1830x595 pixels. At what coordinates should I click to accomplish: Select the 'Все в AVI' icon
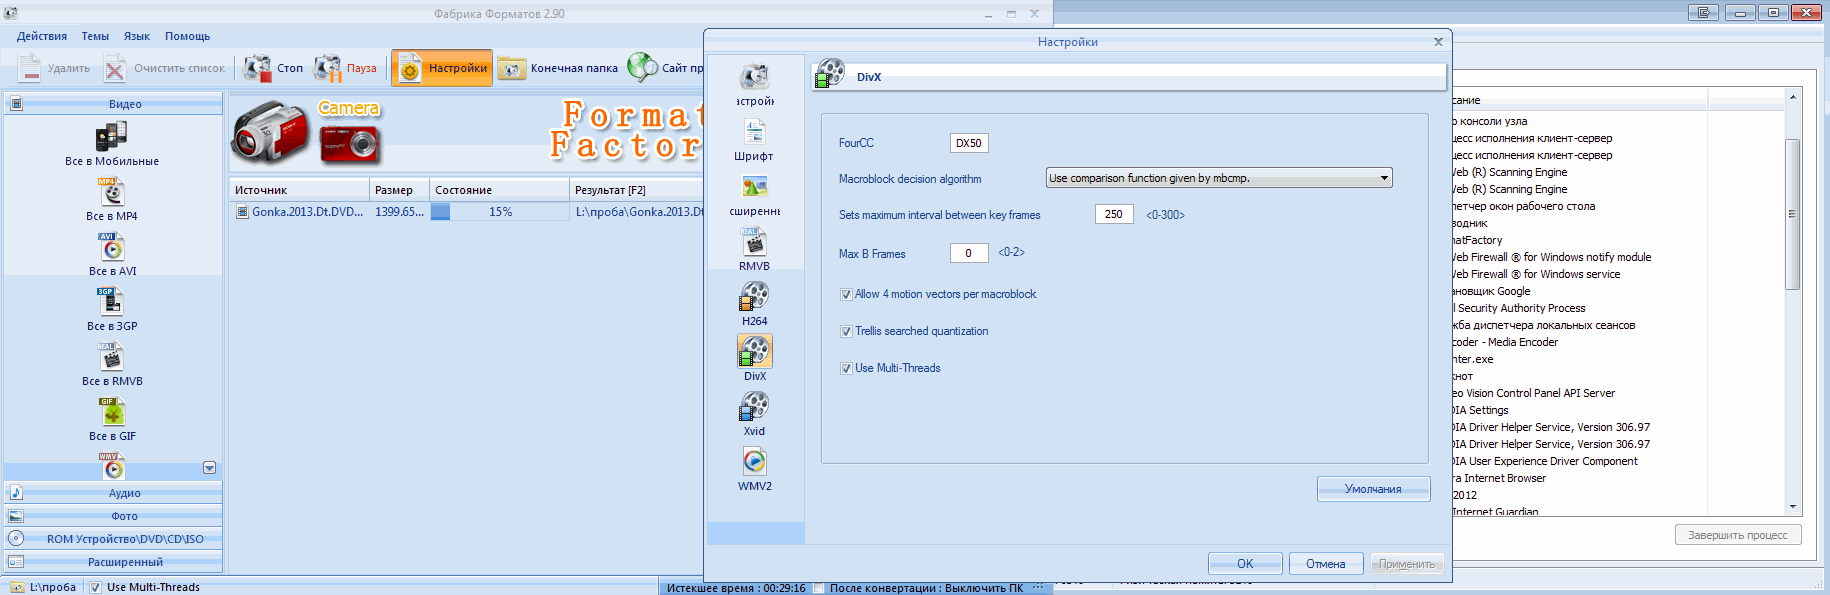click(111, 246)
